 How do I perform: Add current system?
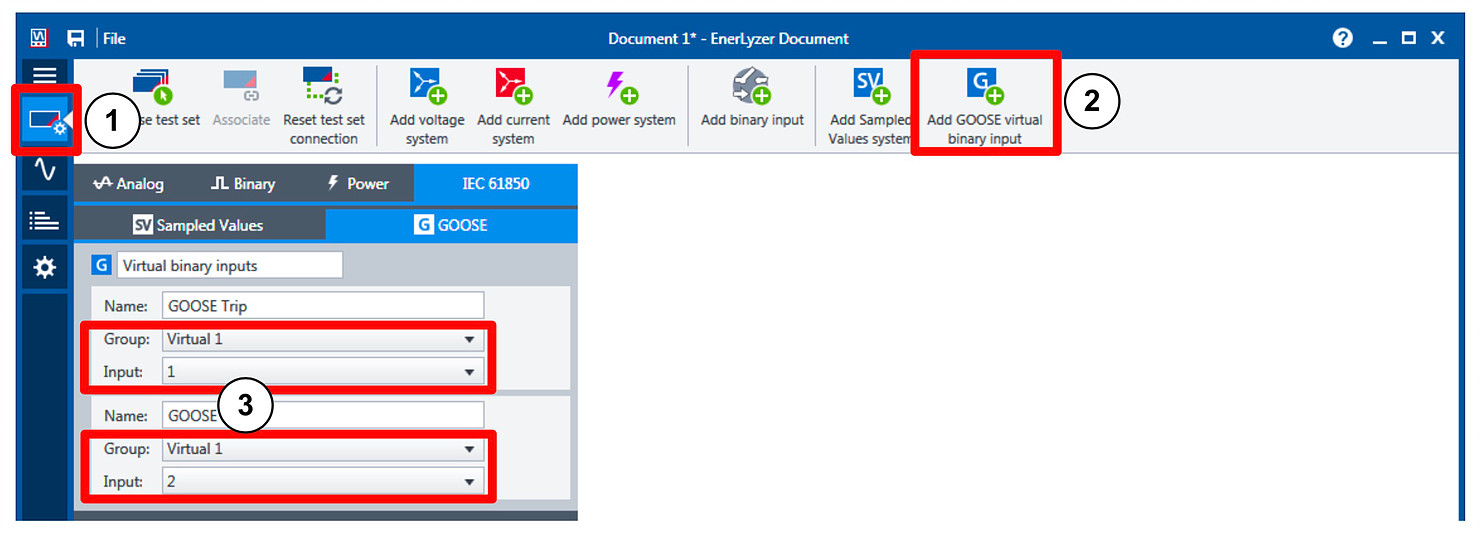[x=513, y=107]
